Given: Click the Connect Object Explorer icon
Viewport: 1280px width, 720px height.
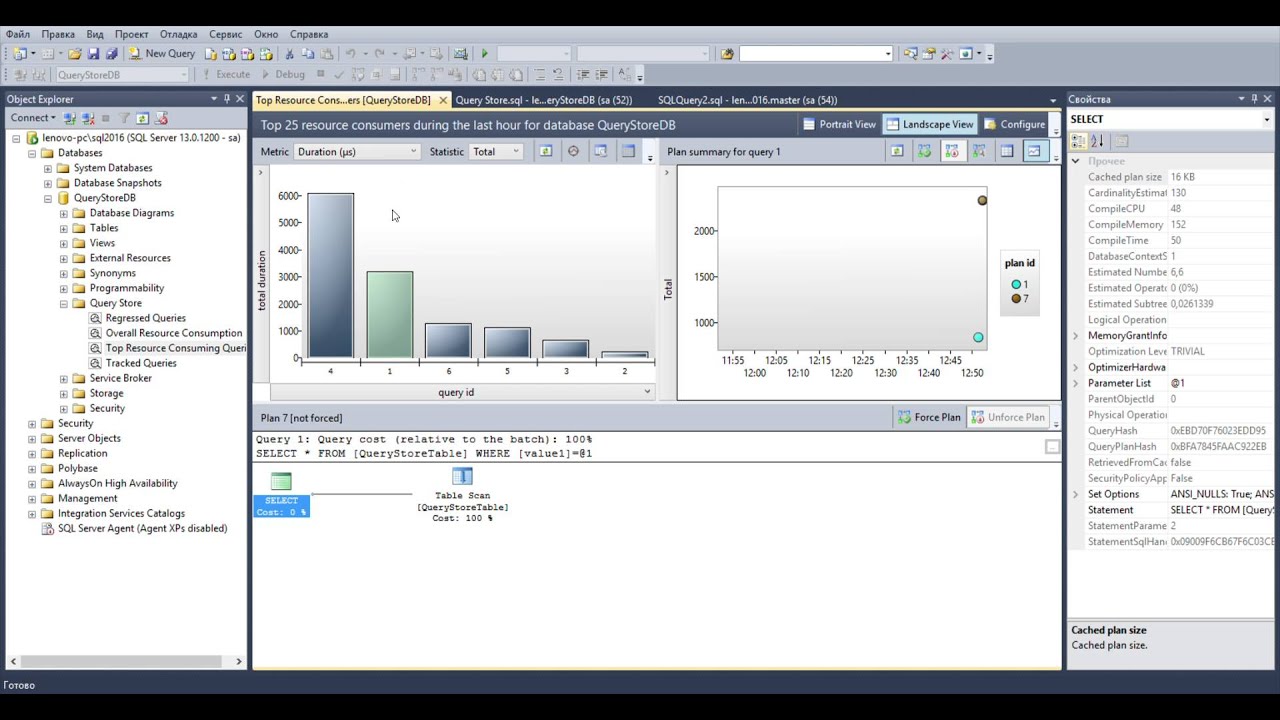Looking at the screenshot, I should click(x=70, y=118).
